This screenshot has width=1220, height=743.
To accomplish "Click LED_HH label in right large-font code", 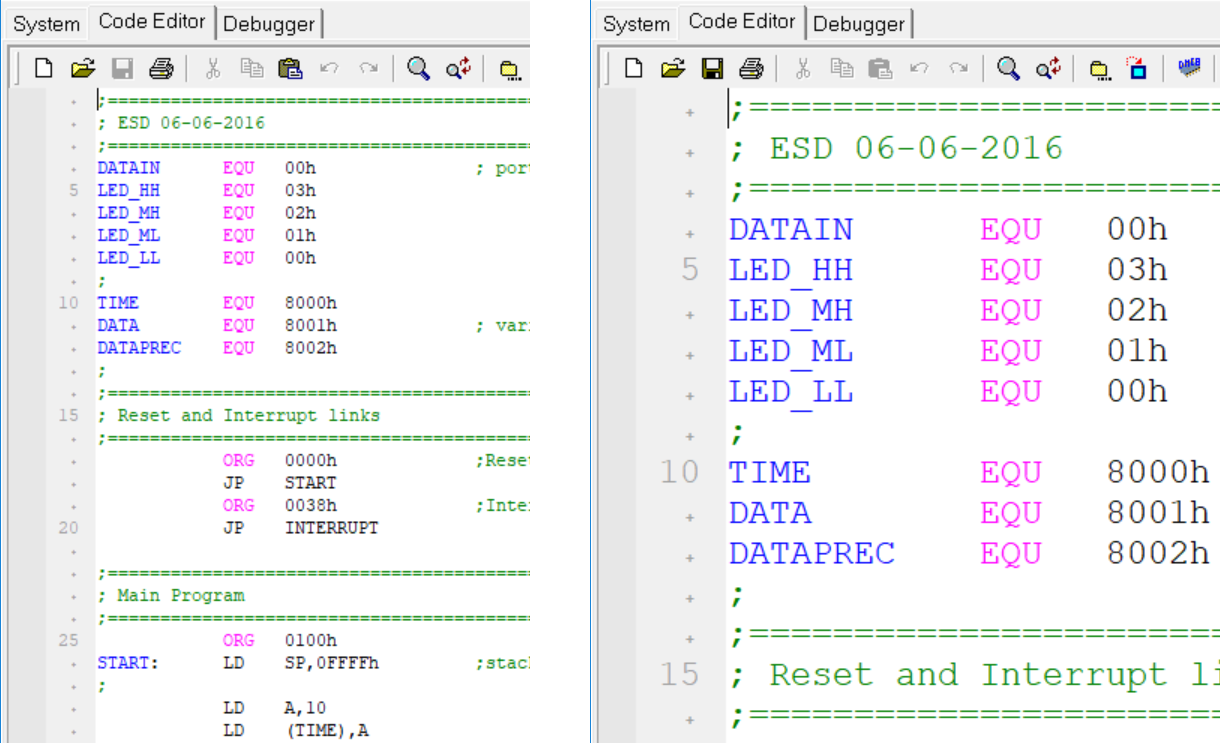I will pyautogui.click(x=791, y=270).
